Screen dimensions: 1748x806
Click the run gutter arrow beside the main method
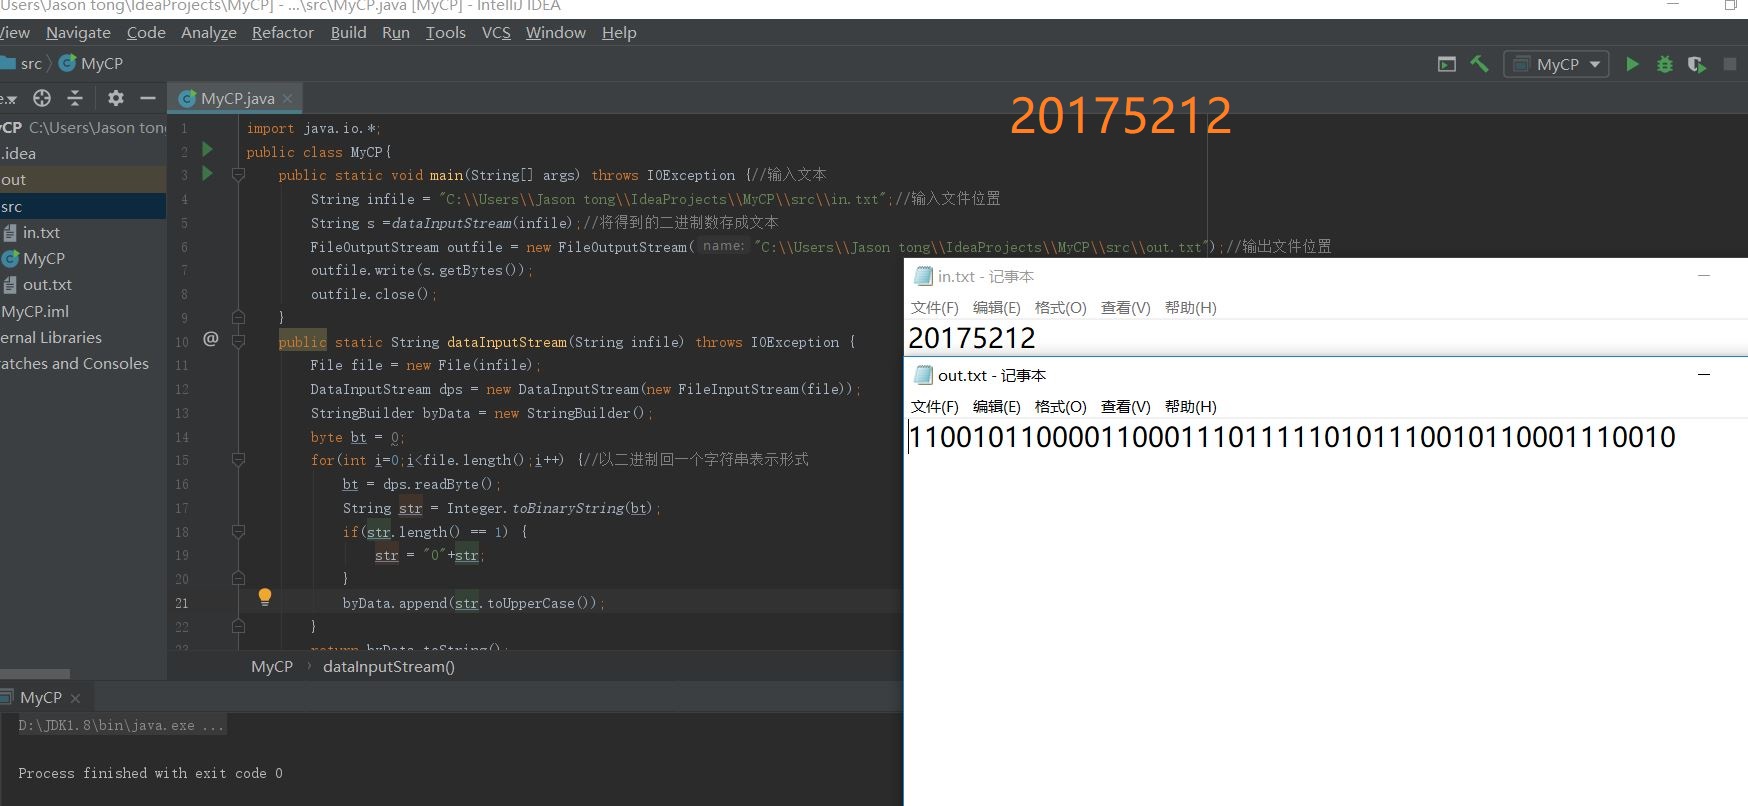coord(208,174)
